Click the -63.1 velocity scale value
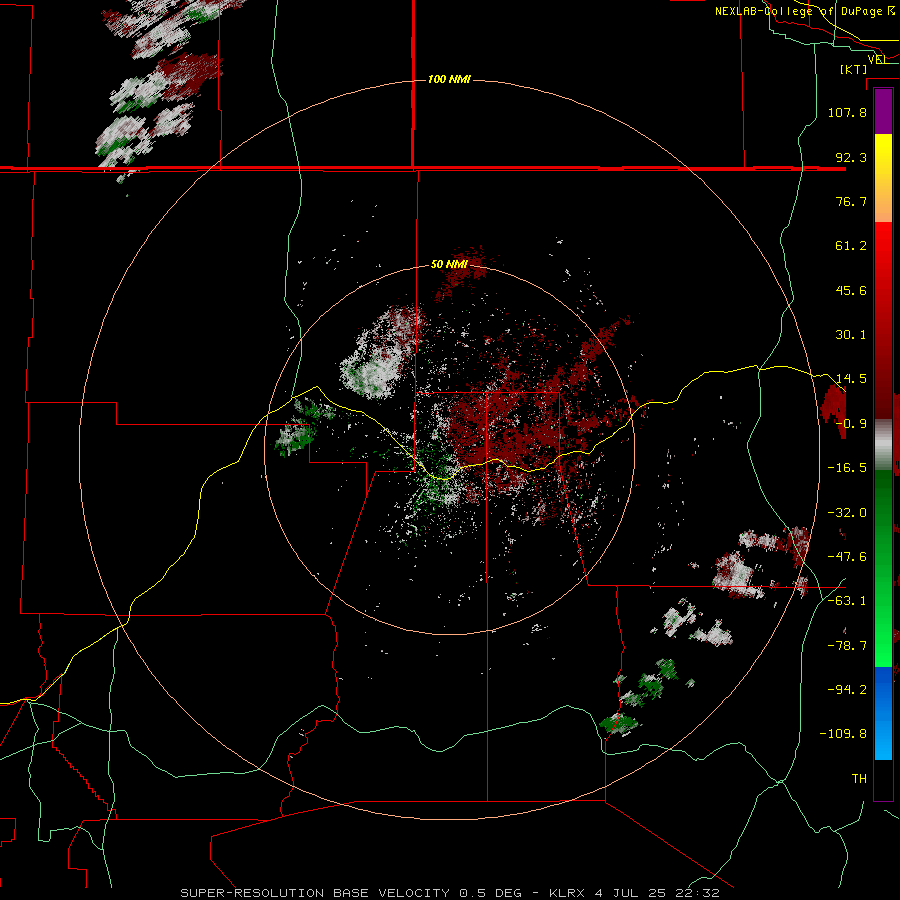 [x=847, y=600]
